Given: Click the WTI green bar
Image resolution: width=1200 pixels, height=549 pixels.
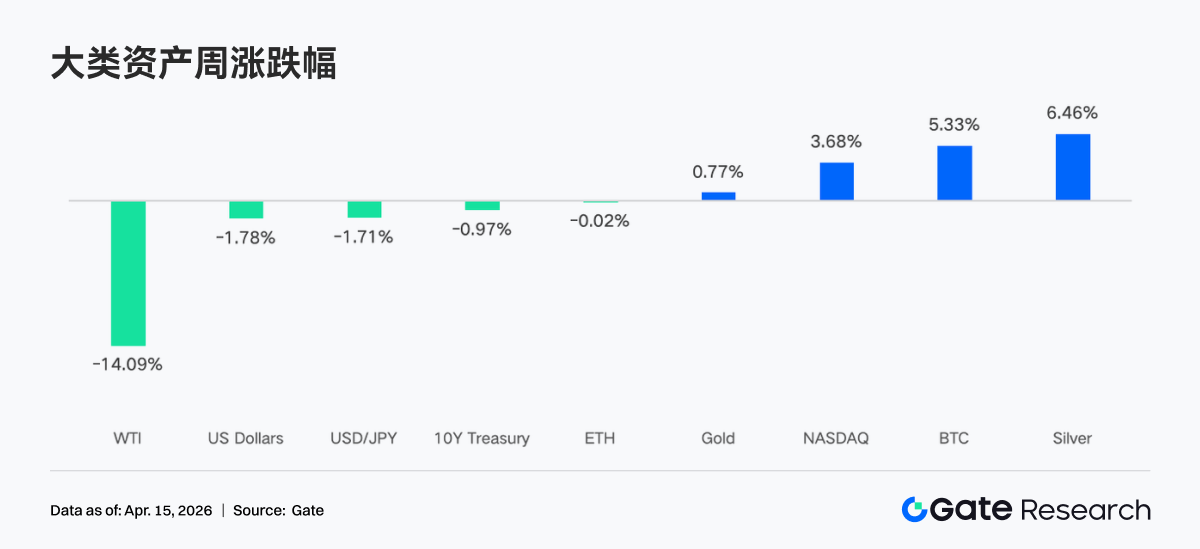Looking at the screenshot, I should tap(128, 273).
